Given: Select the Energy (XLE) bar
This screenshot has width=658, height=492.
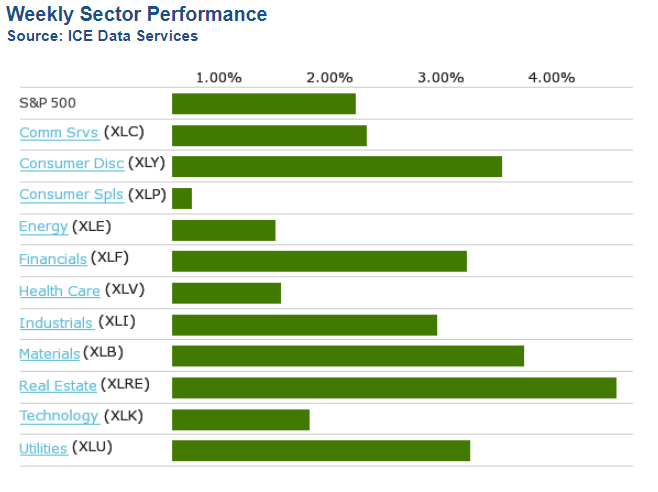Looking at the screenshot, I should (x=223, y=230).
